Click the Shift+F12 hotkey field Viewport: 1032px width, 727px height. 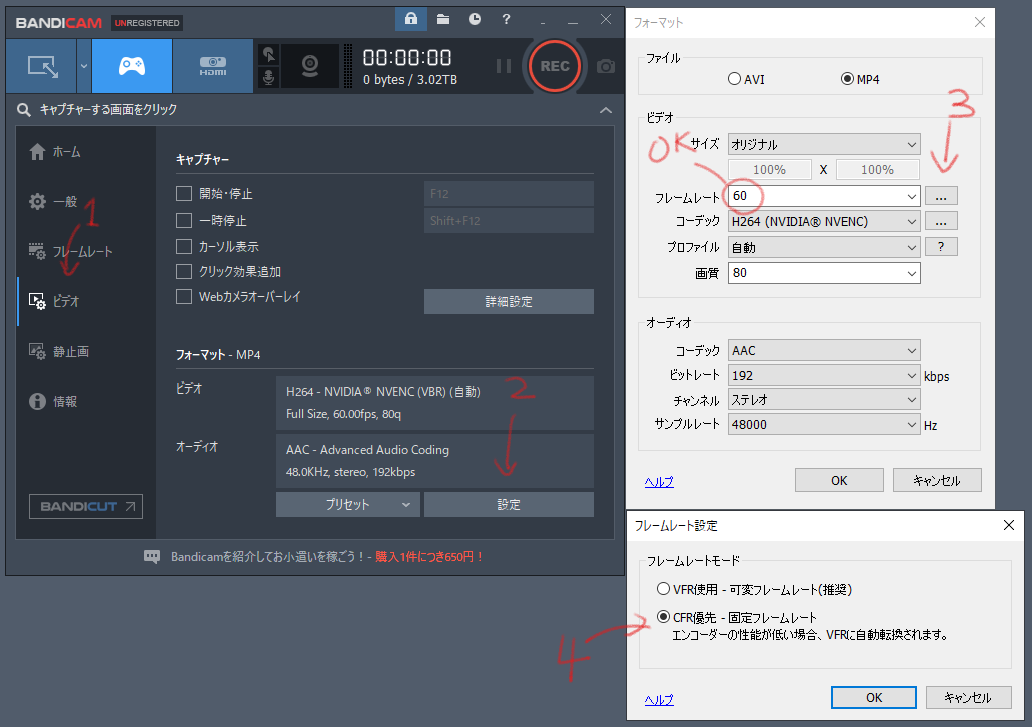(x=509, y=220)
